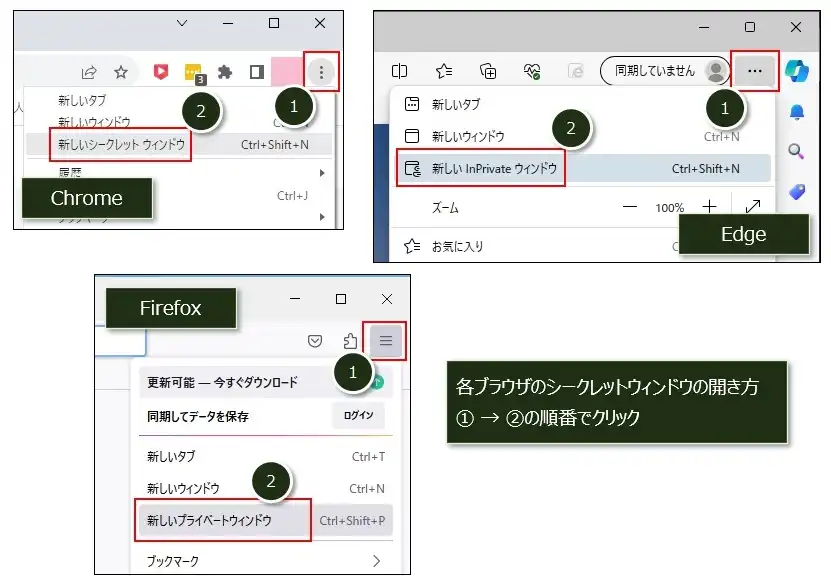Expand the 履歴 submenu arrow in Chrome
The width and height of the screenshot is (831, 584).
[322, 173]
